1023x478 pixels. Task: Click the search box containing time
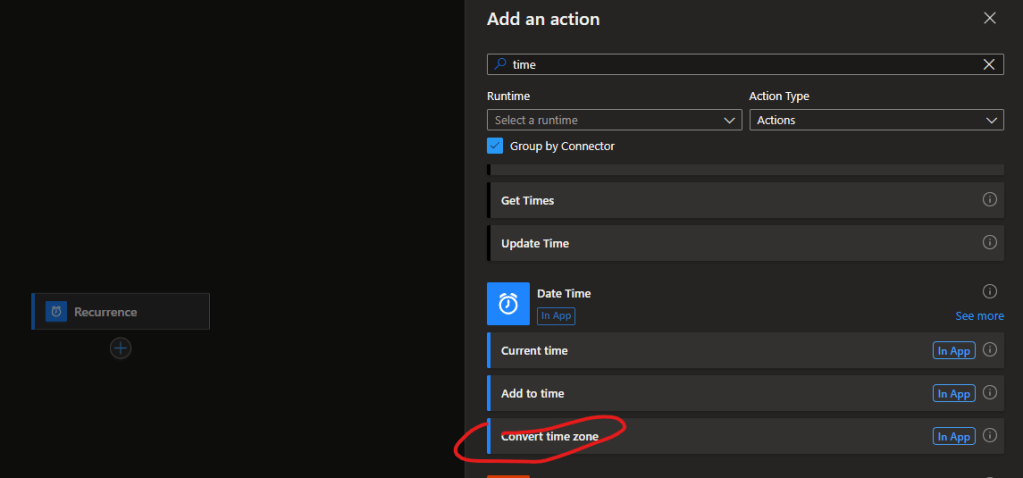click(740, 64)
